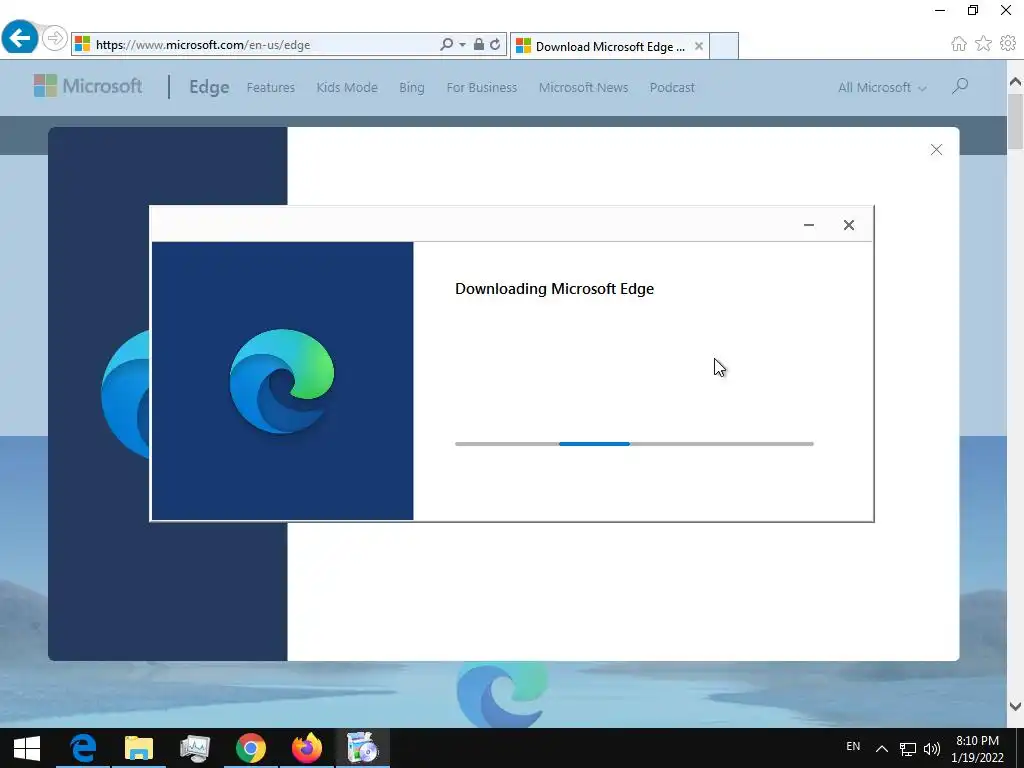
Task: Click the forward navigation arrow
Action: [x=55, y=38]
